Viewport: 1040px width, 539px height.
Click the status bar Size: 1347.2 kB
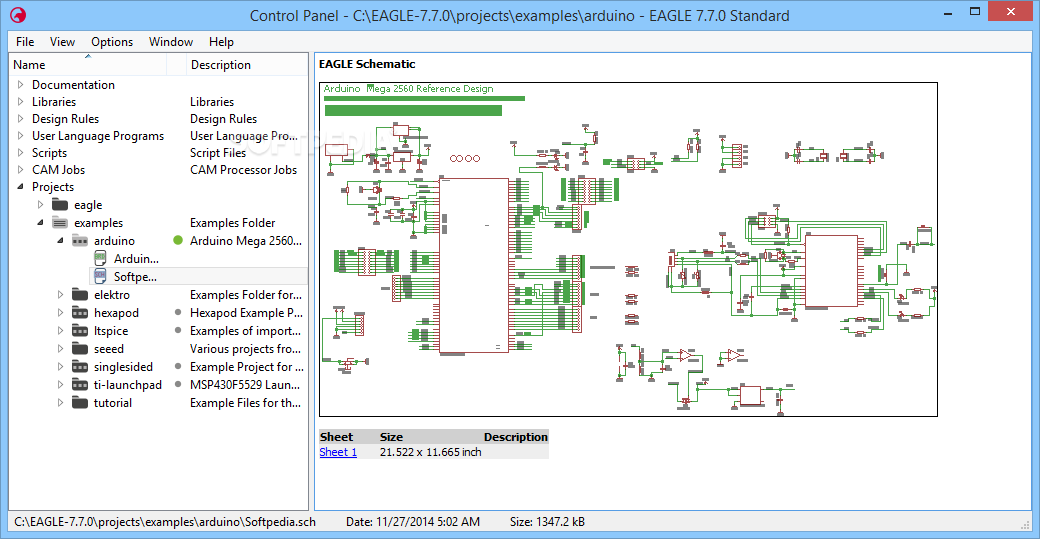547,522
